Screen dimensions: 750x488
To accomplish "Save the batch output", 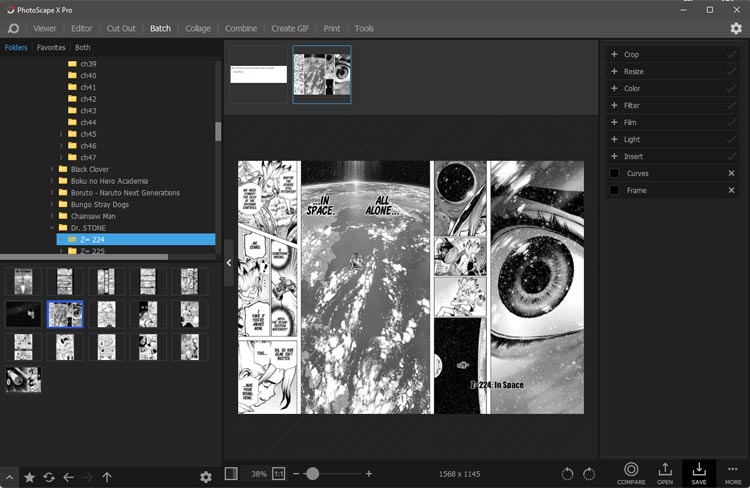I will coord(699,473).
